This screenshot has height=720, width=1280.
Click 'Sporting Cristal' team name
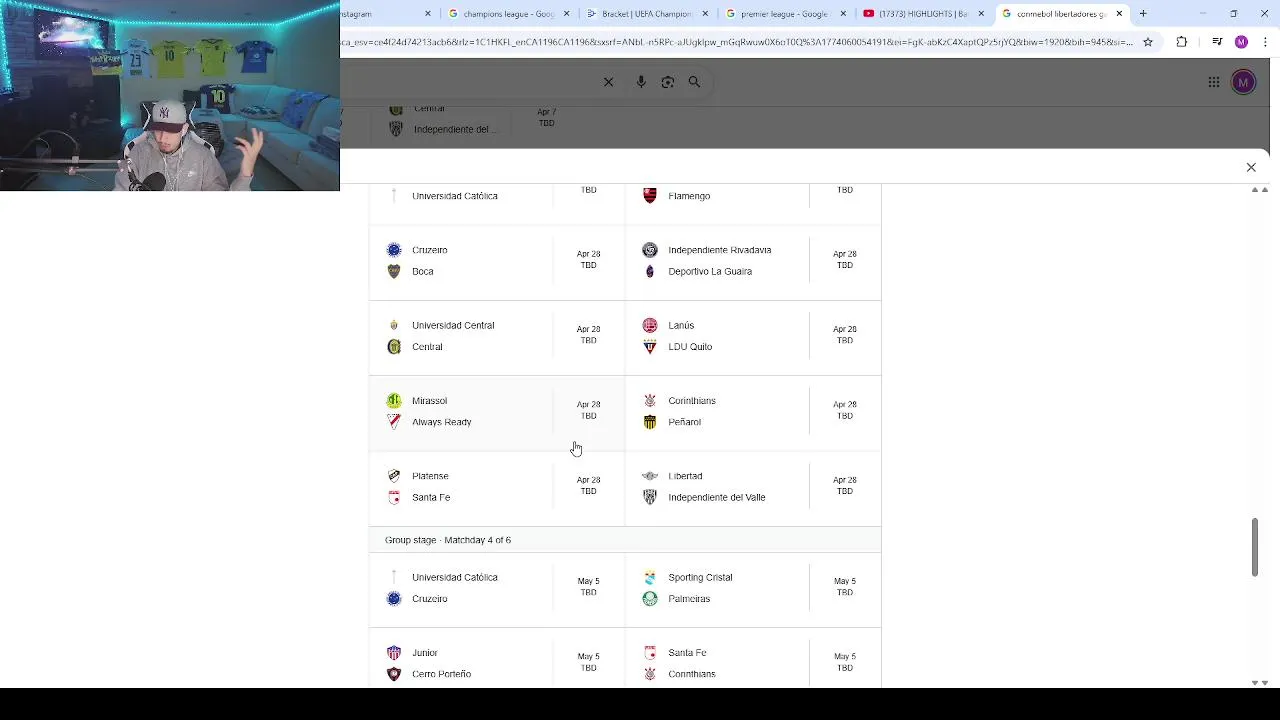point(700,577)
